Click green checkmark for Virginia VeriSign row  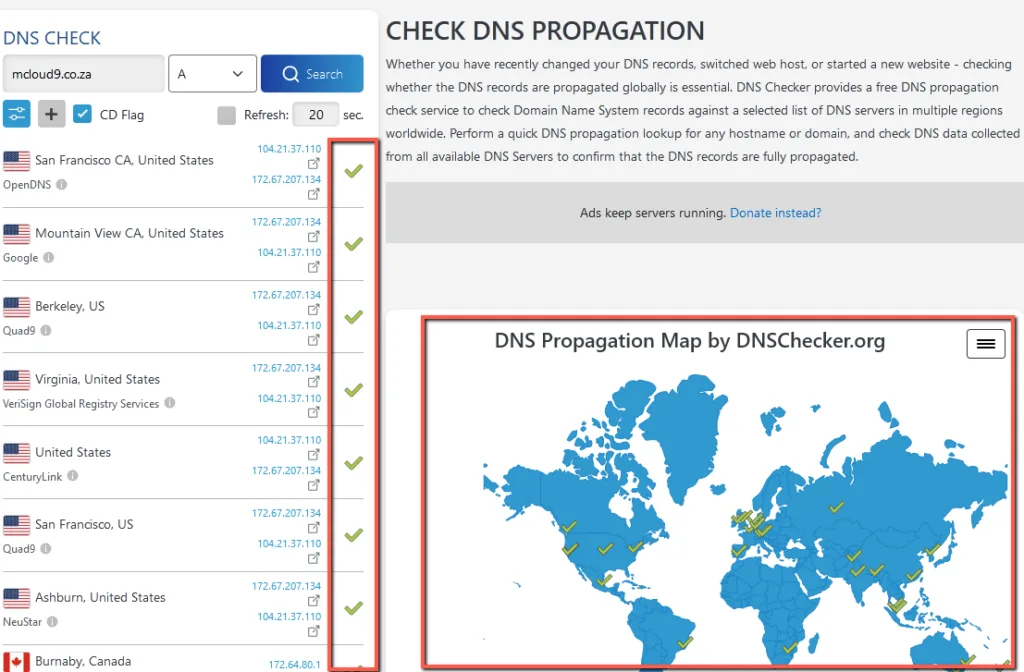click(x=353, y=391)
